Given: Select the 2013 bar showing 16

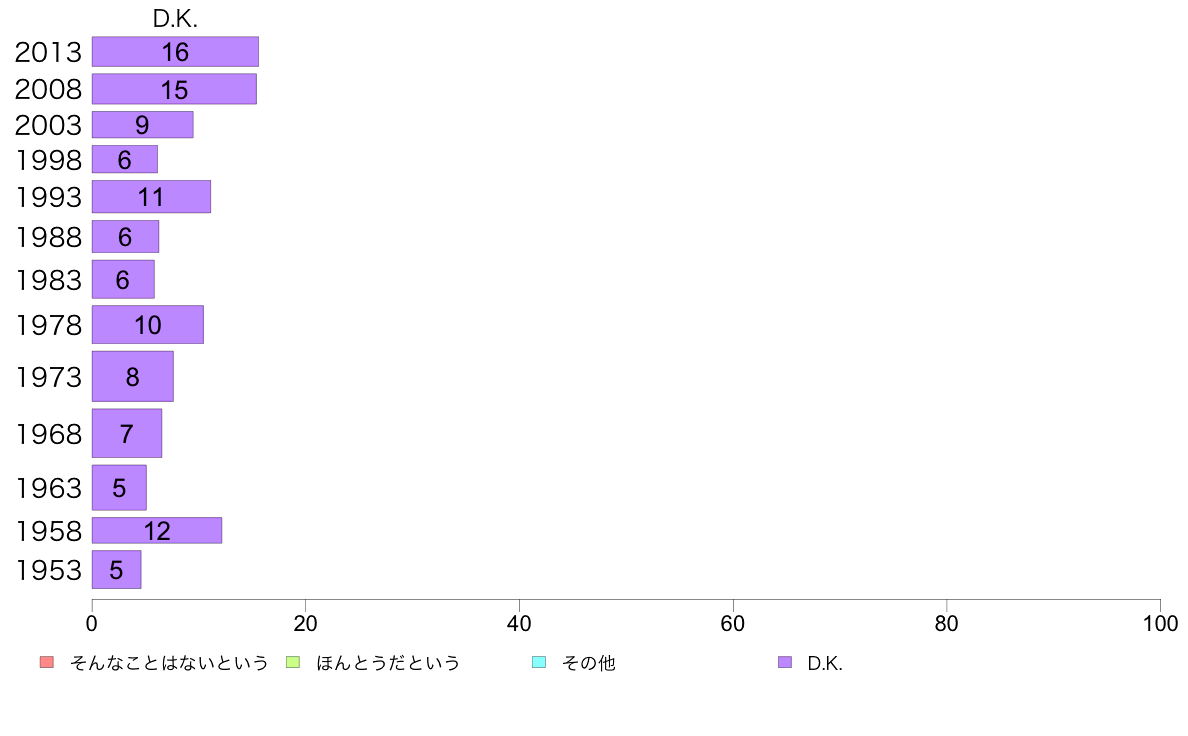Looking at the screenshot, I should (175, 52).
